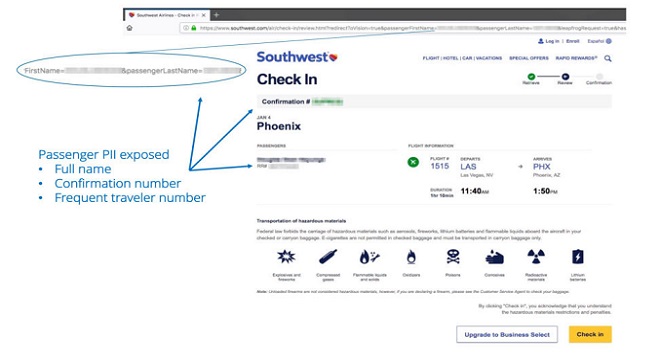Click the search magnifier icon in Southwest header
660x360 pixels.
(608, 59)
